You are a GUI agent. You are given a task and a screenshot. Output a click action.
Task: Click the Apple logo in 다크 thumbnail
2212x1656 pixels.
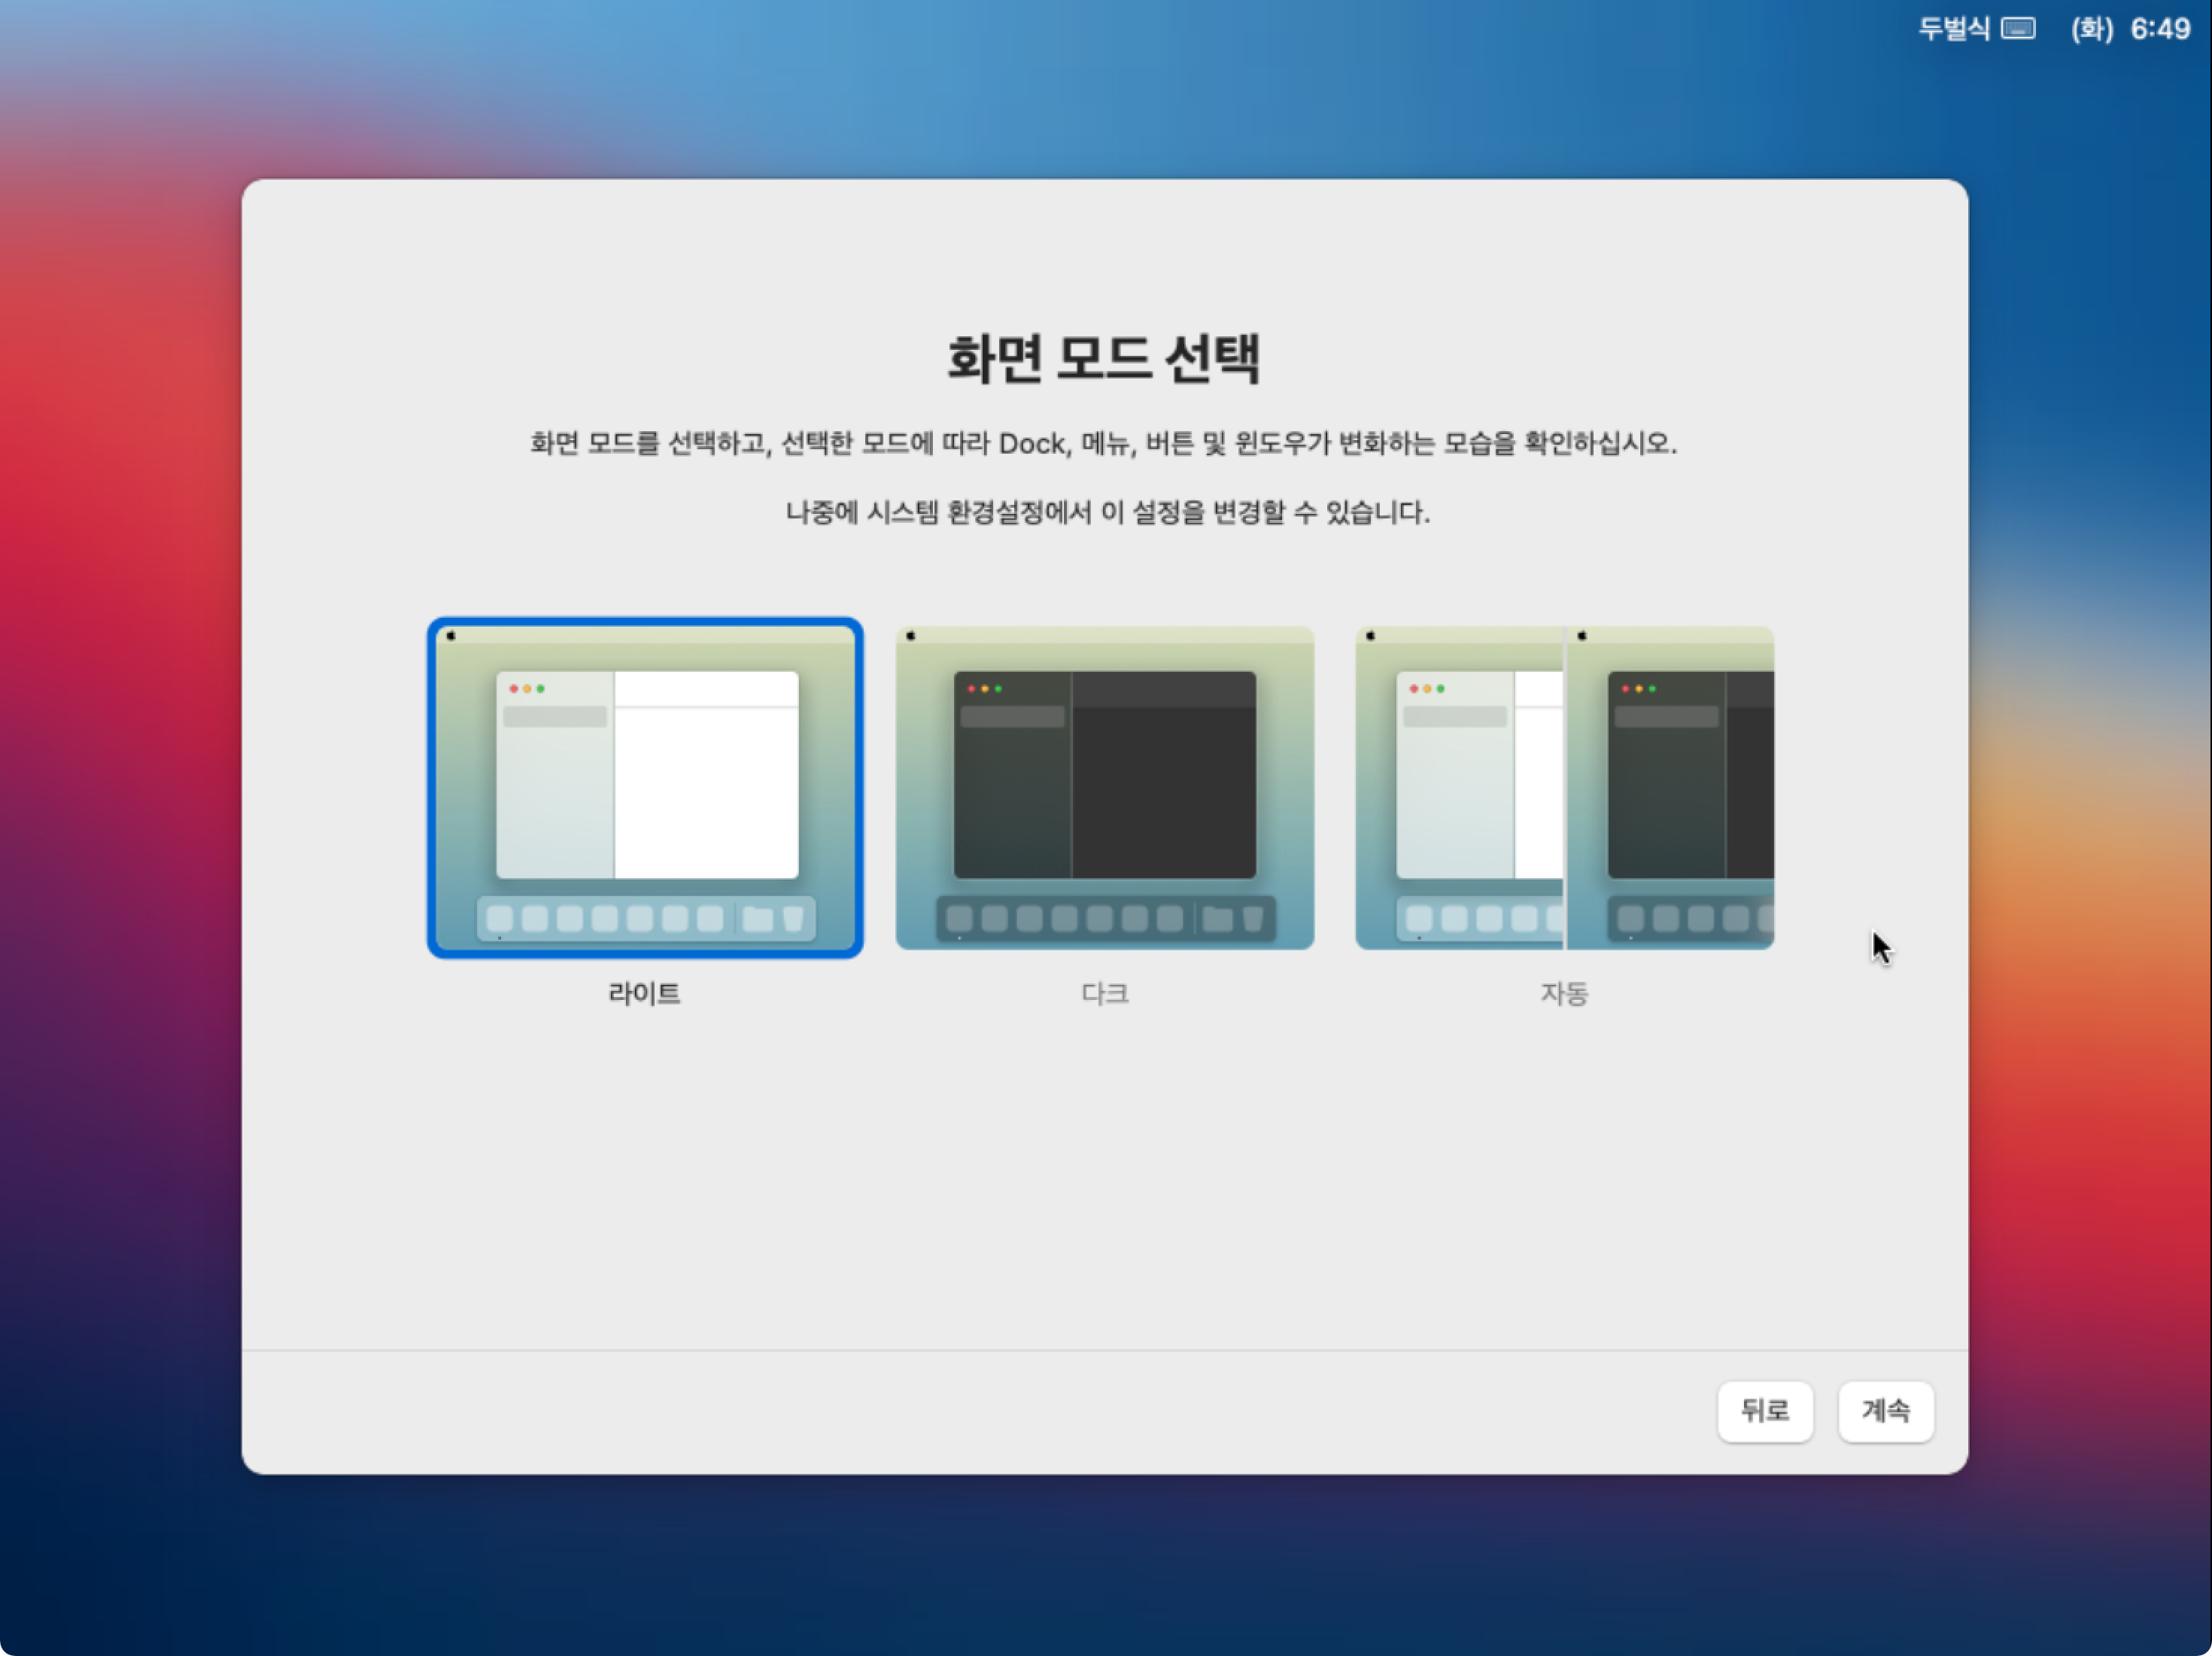(911, 636)
